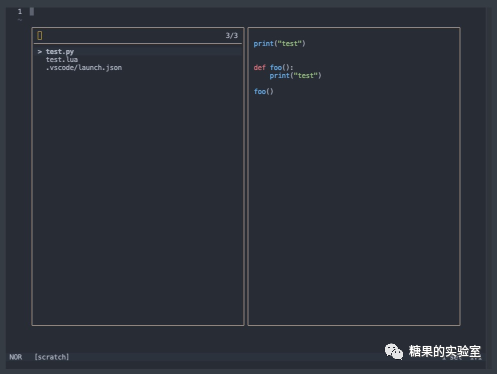This screenshot has width=497, height=374.
Task: Click line number 1 in the gutter
Action: pyautogui.click(x=20, y=12)
